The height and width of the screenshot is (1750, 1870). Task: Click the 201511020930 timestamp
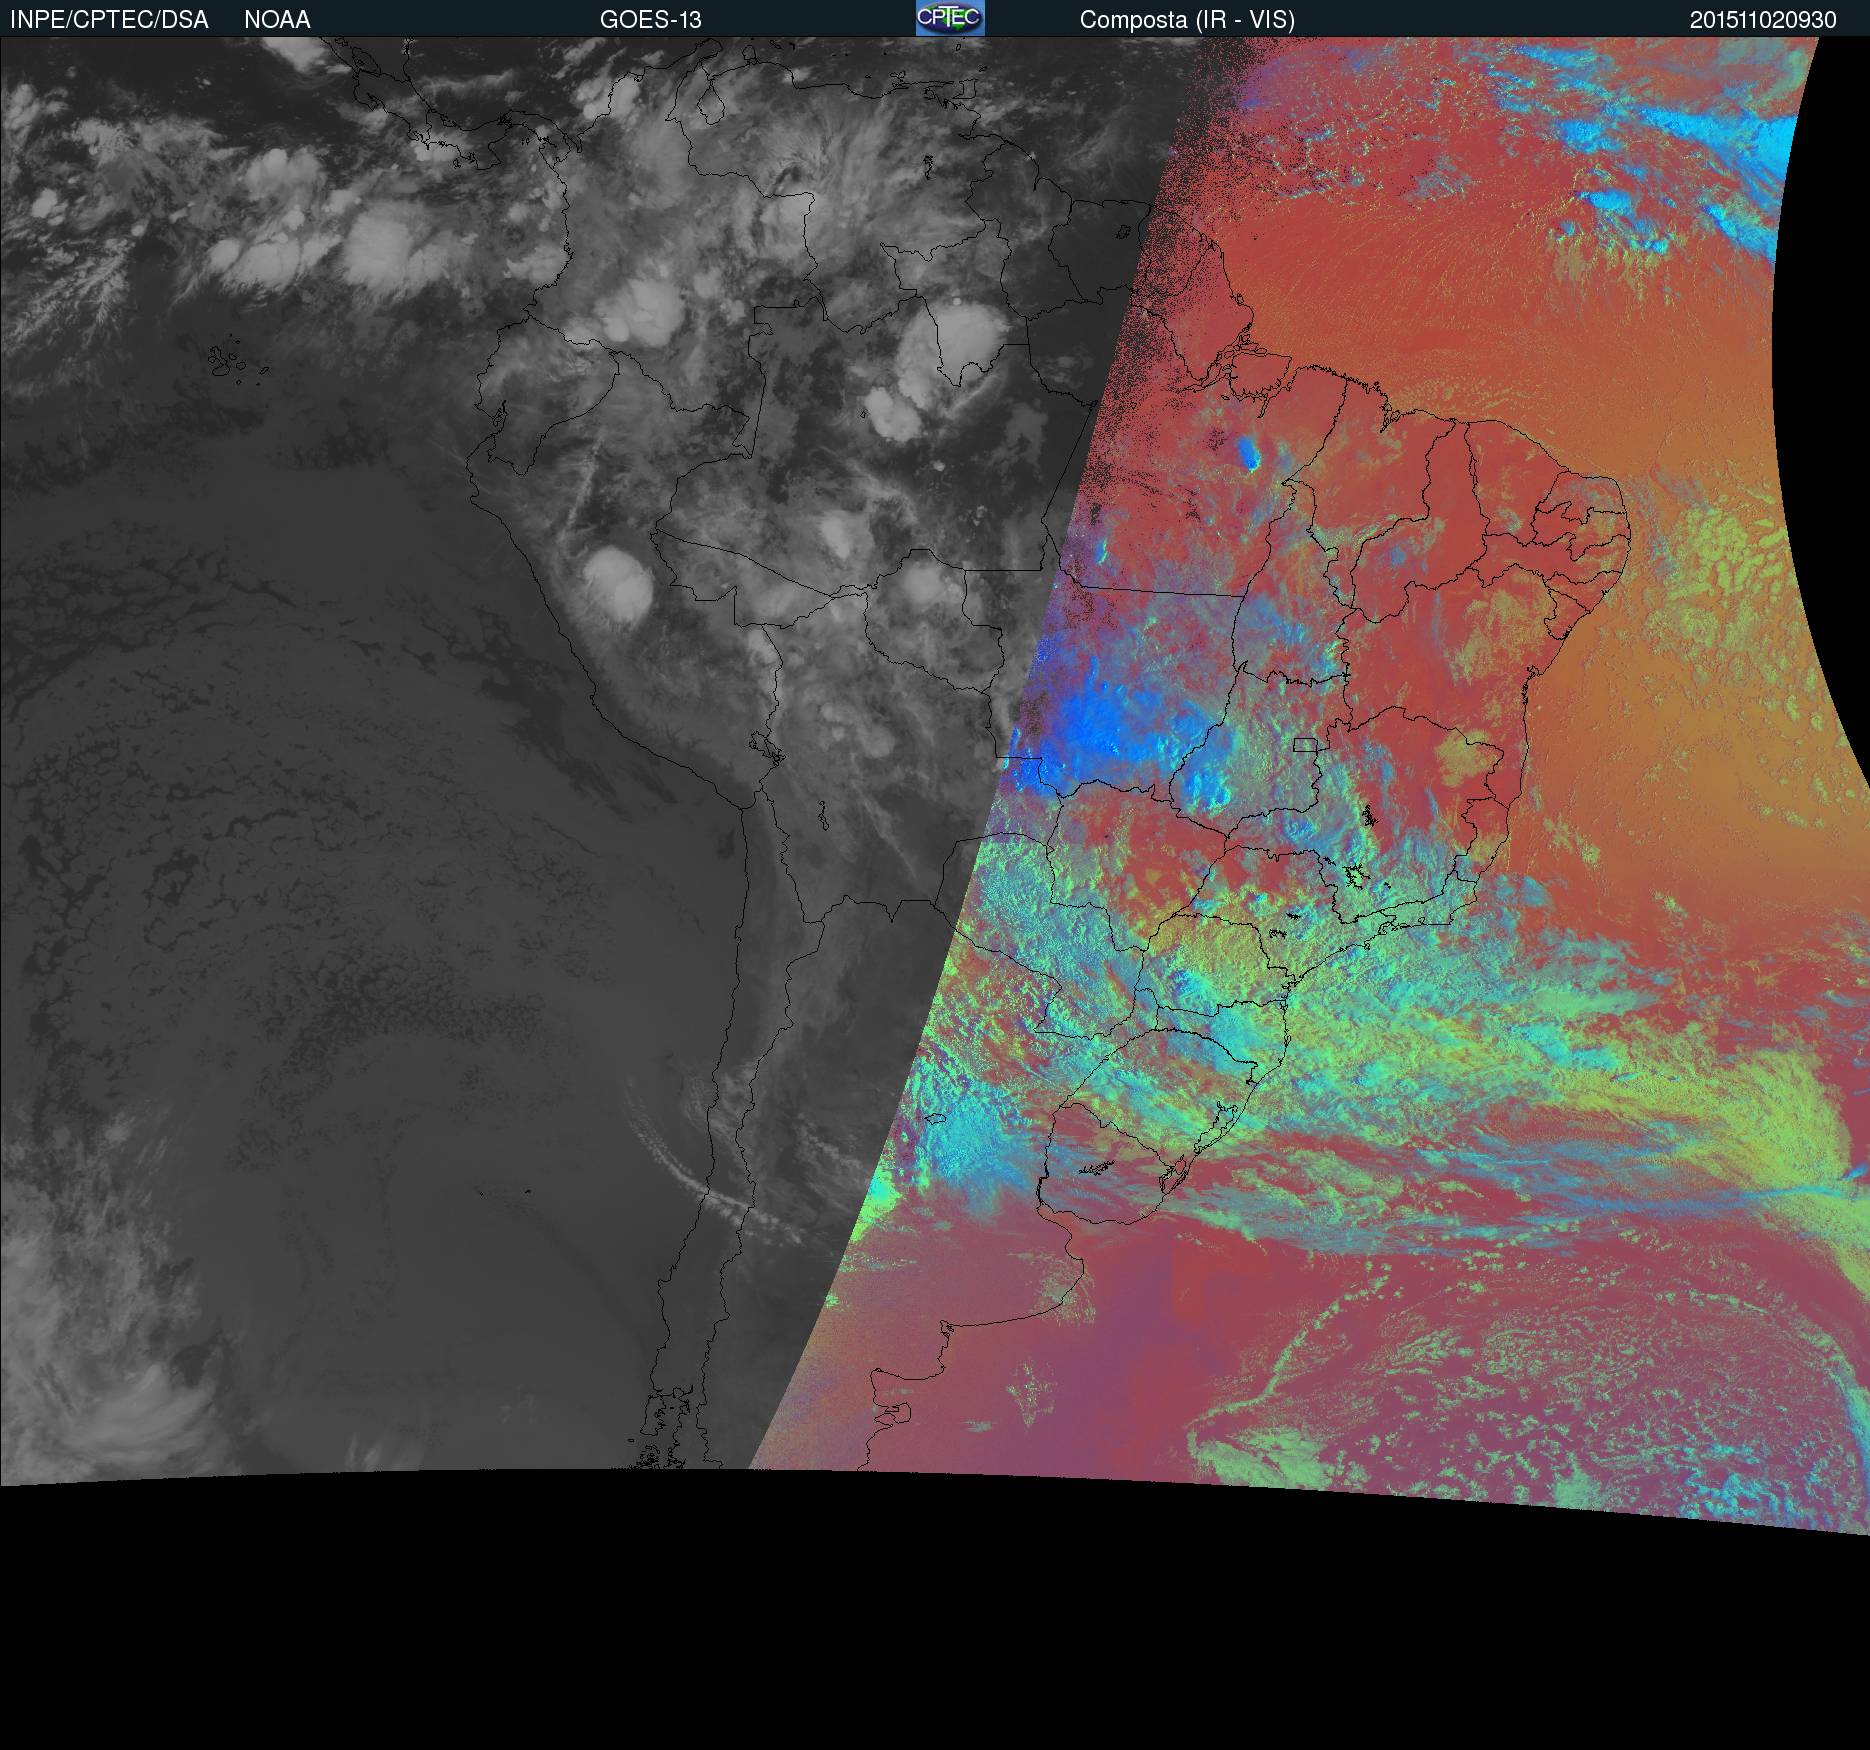click(x=1762, y=20)
